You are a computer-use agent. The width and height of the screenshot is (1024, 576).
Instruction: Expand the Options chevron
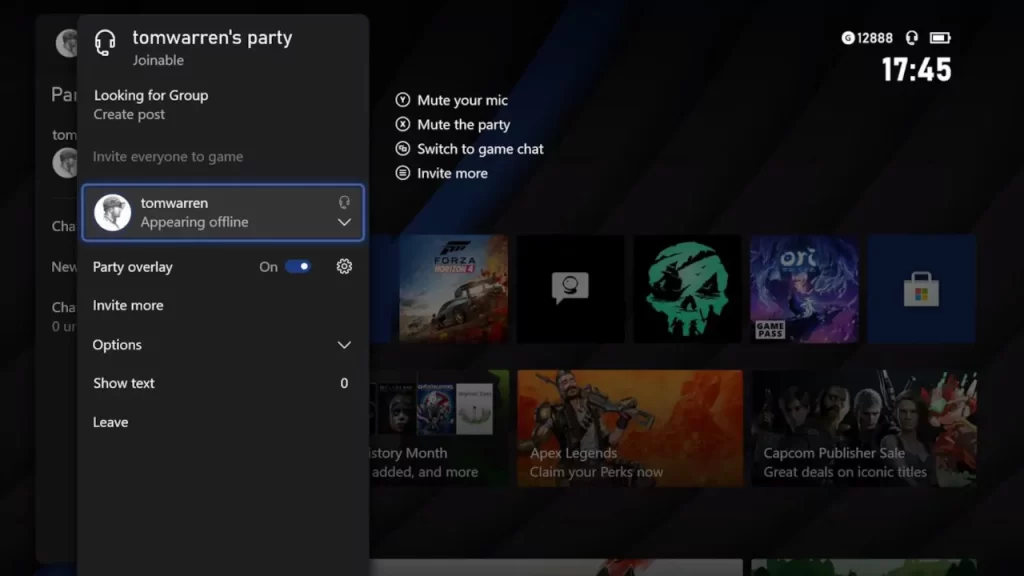click(344, 345)
